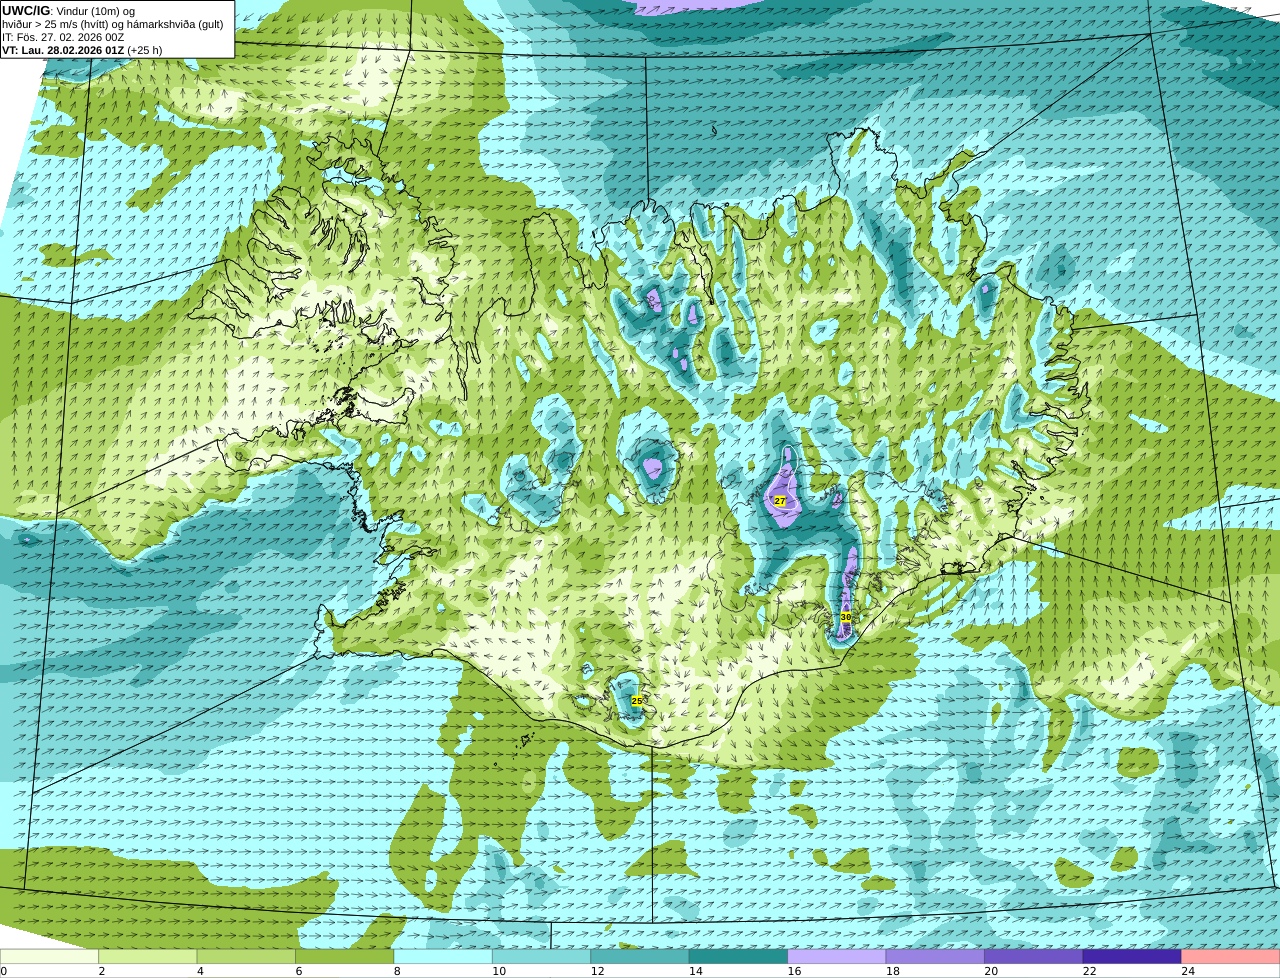Select the pink above-24 m/s legend swatch

[1231, 956]
